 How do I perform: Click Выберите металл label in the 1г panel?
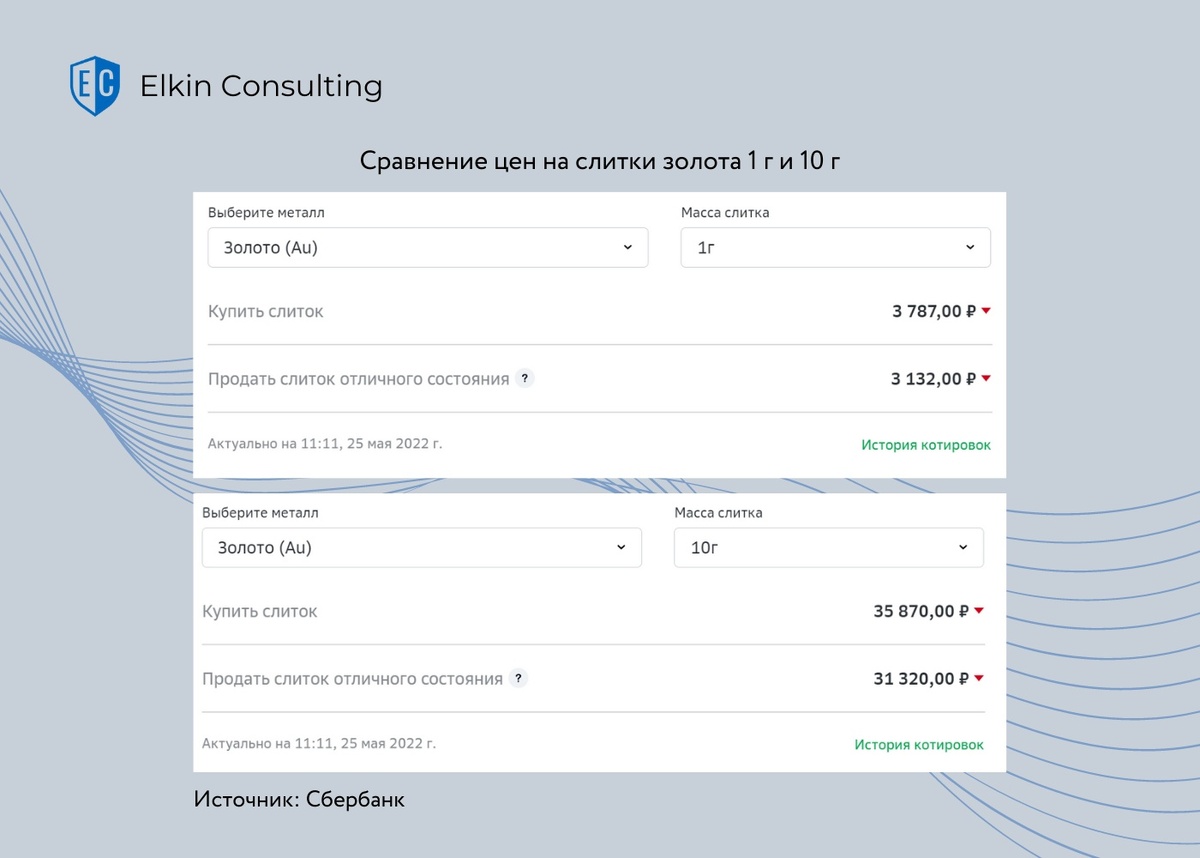(266, 212)
